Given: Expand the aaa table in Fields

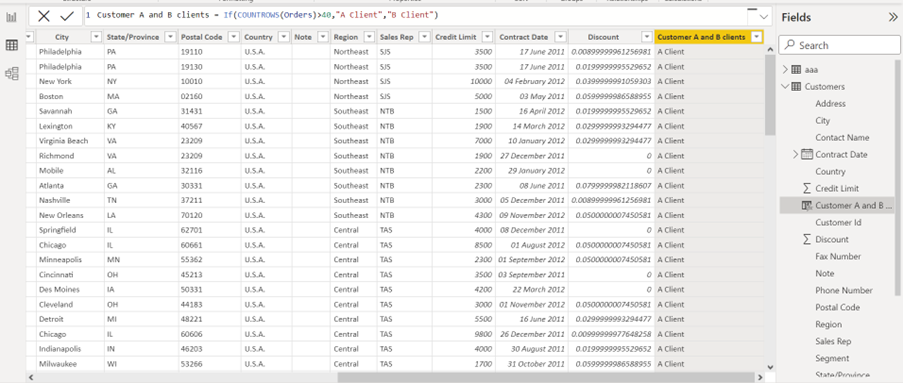Looking at the screenshot, I should click(785, 70).
